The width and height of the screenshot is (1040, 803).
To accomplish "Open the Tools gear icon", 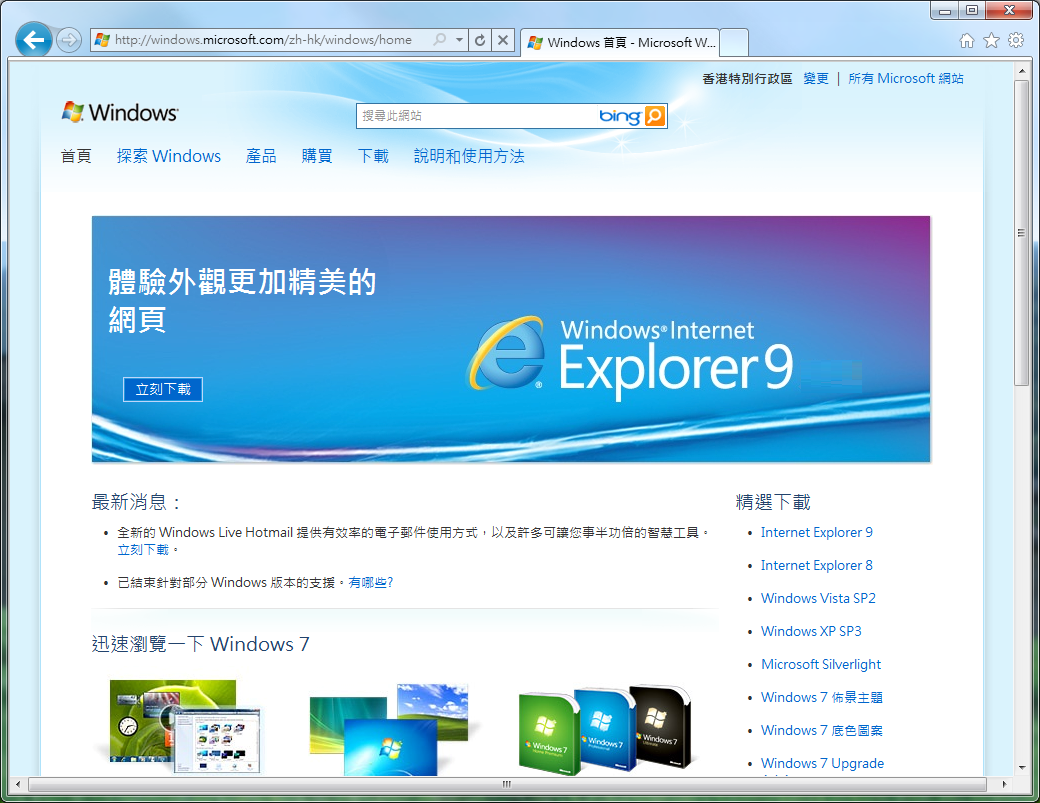I will (x=1016, y=40).
